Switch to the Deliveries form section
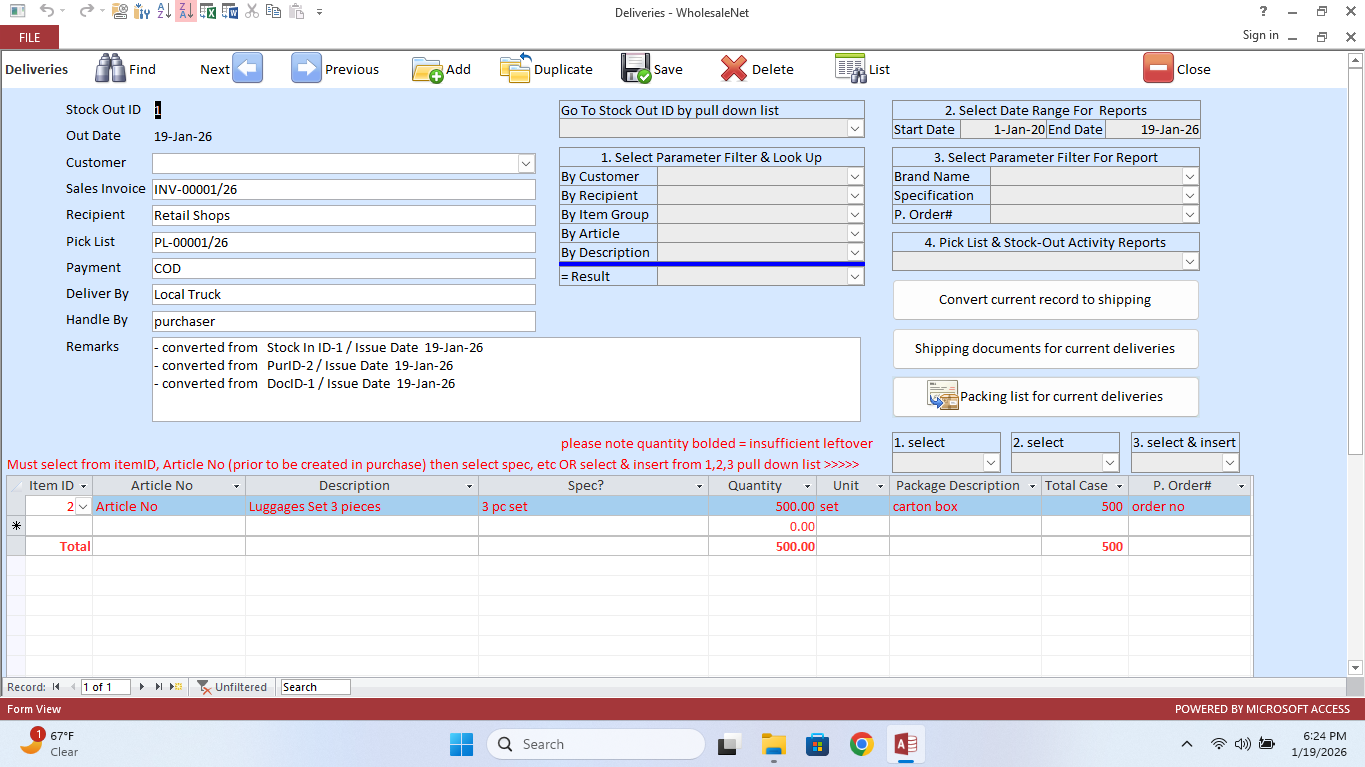The width and height of the screenshot is (1365, 767). point(37,69)
